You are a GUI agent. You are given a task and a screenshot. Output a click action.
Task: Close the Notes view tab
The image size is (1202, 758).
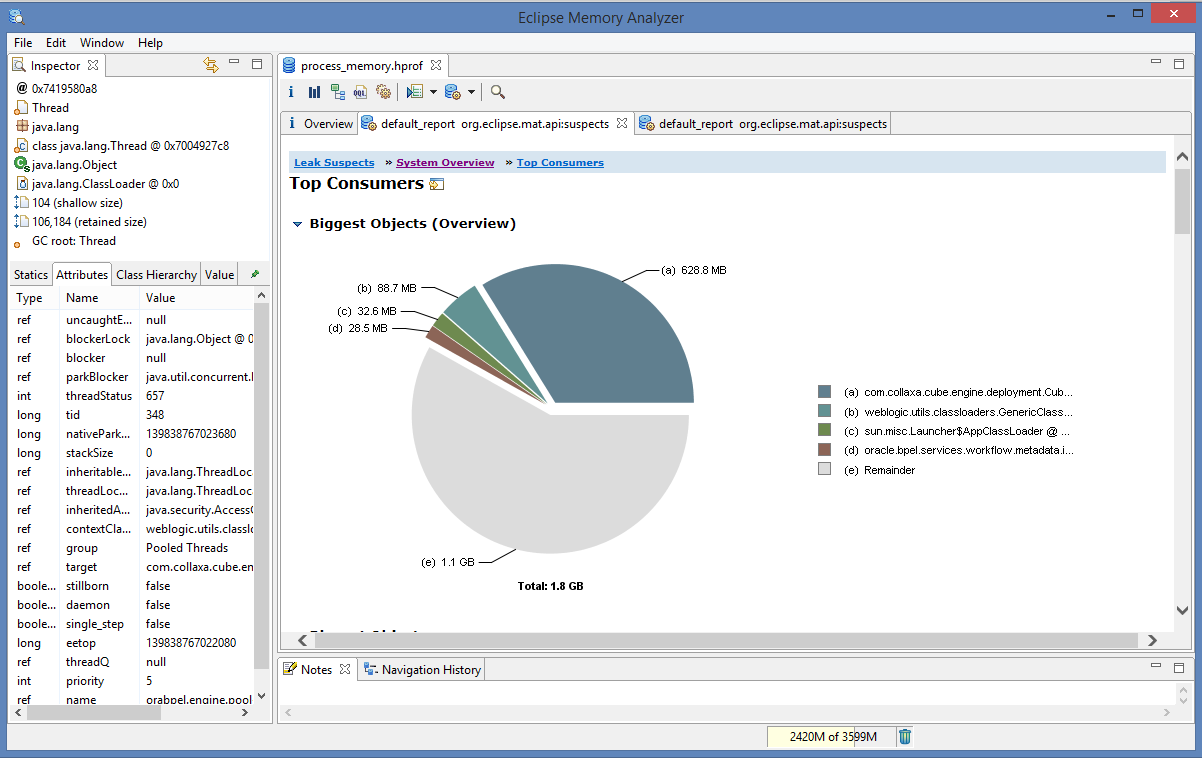click(345, 669)
